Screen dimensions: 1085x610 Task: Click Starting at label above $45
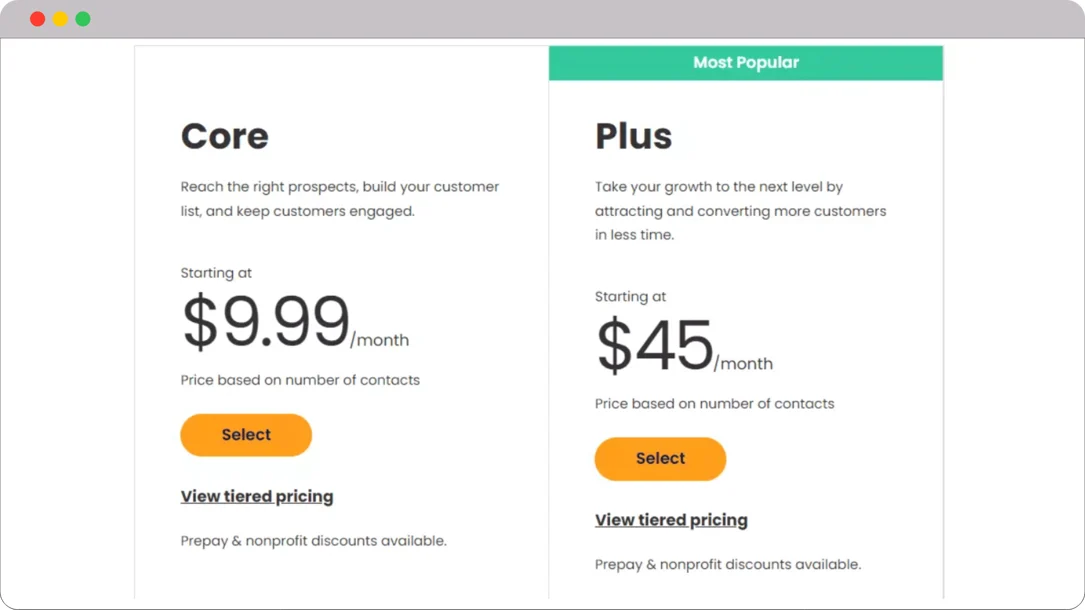630,296
